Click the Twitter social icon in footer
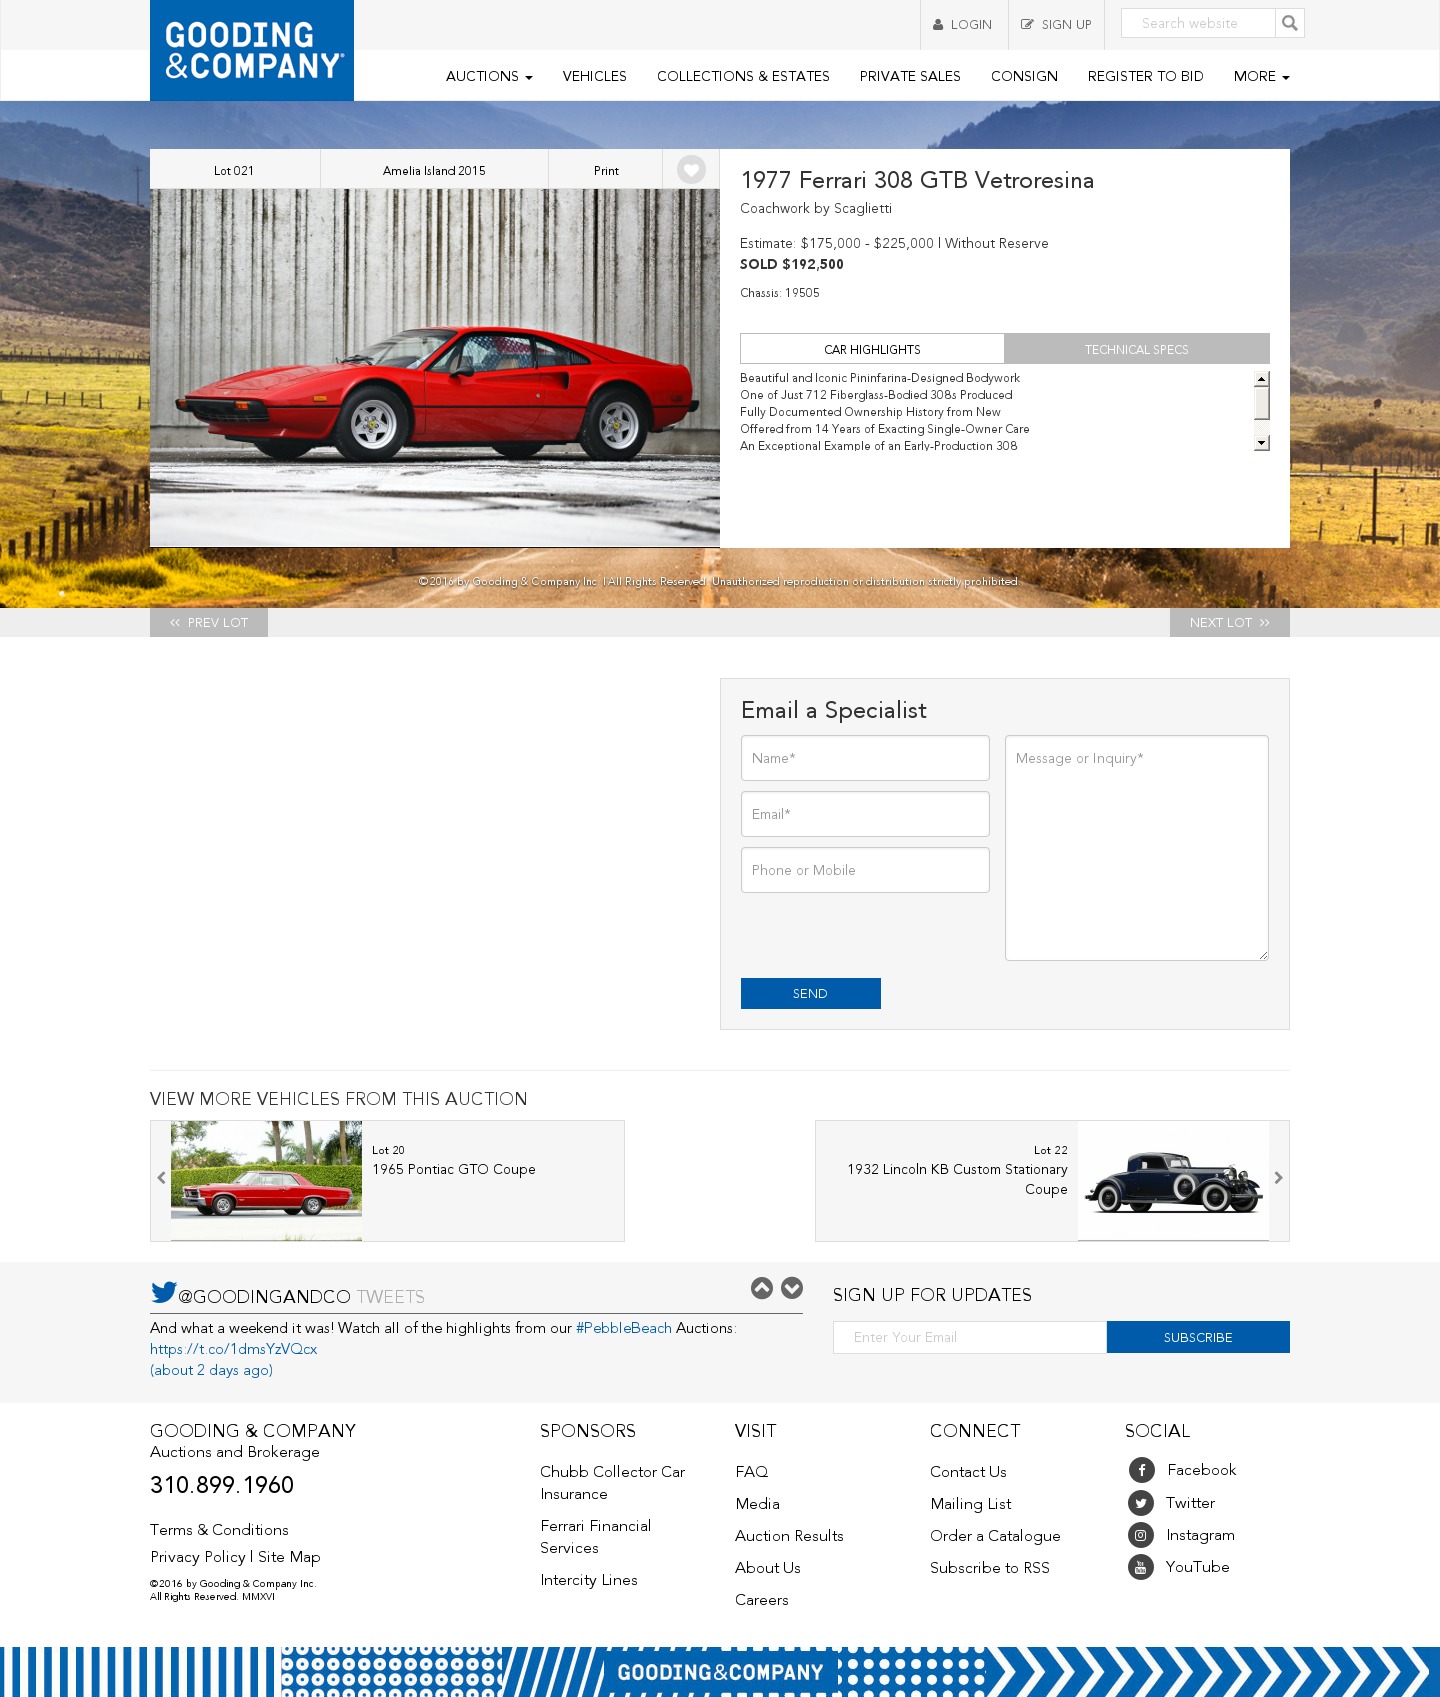 pyautogui.click(x=1141, y=1503)
